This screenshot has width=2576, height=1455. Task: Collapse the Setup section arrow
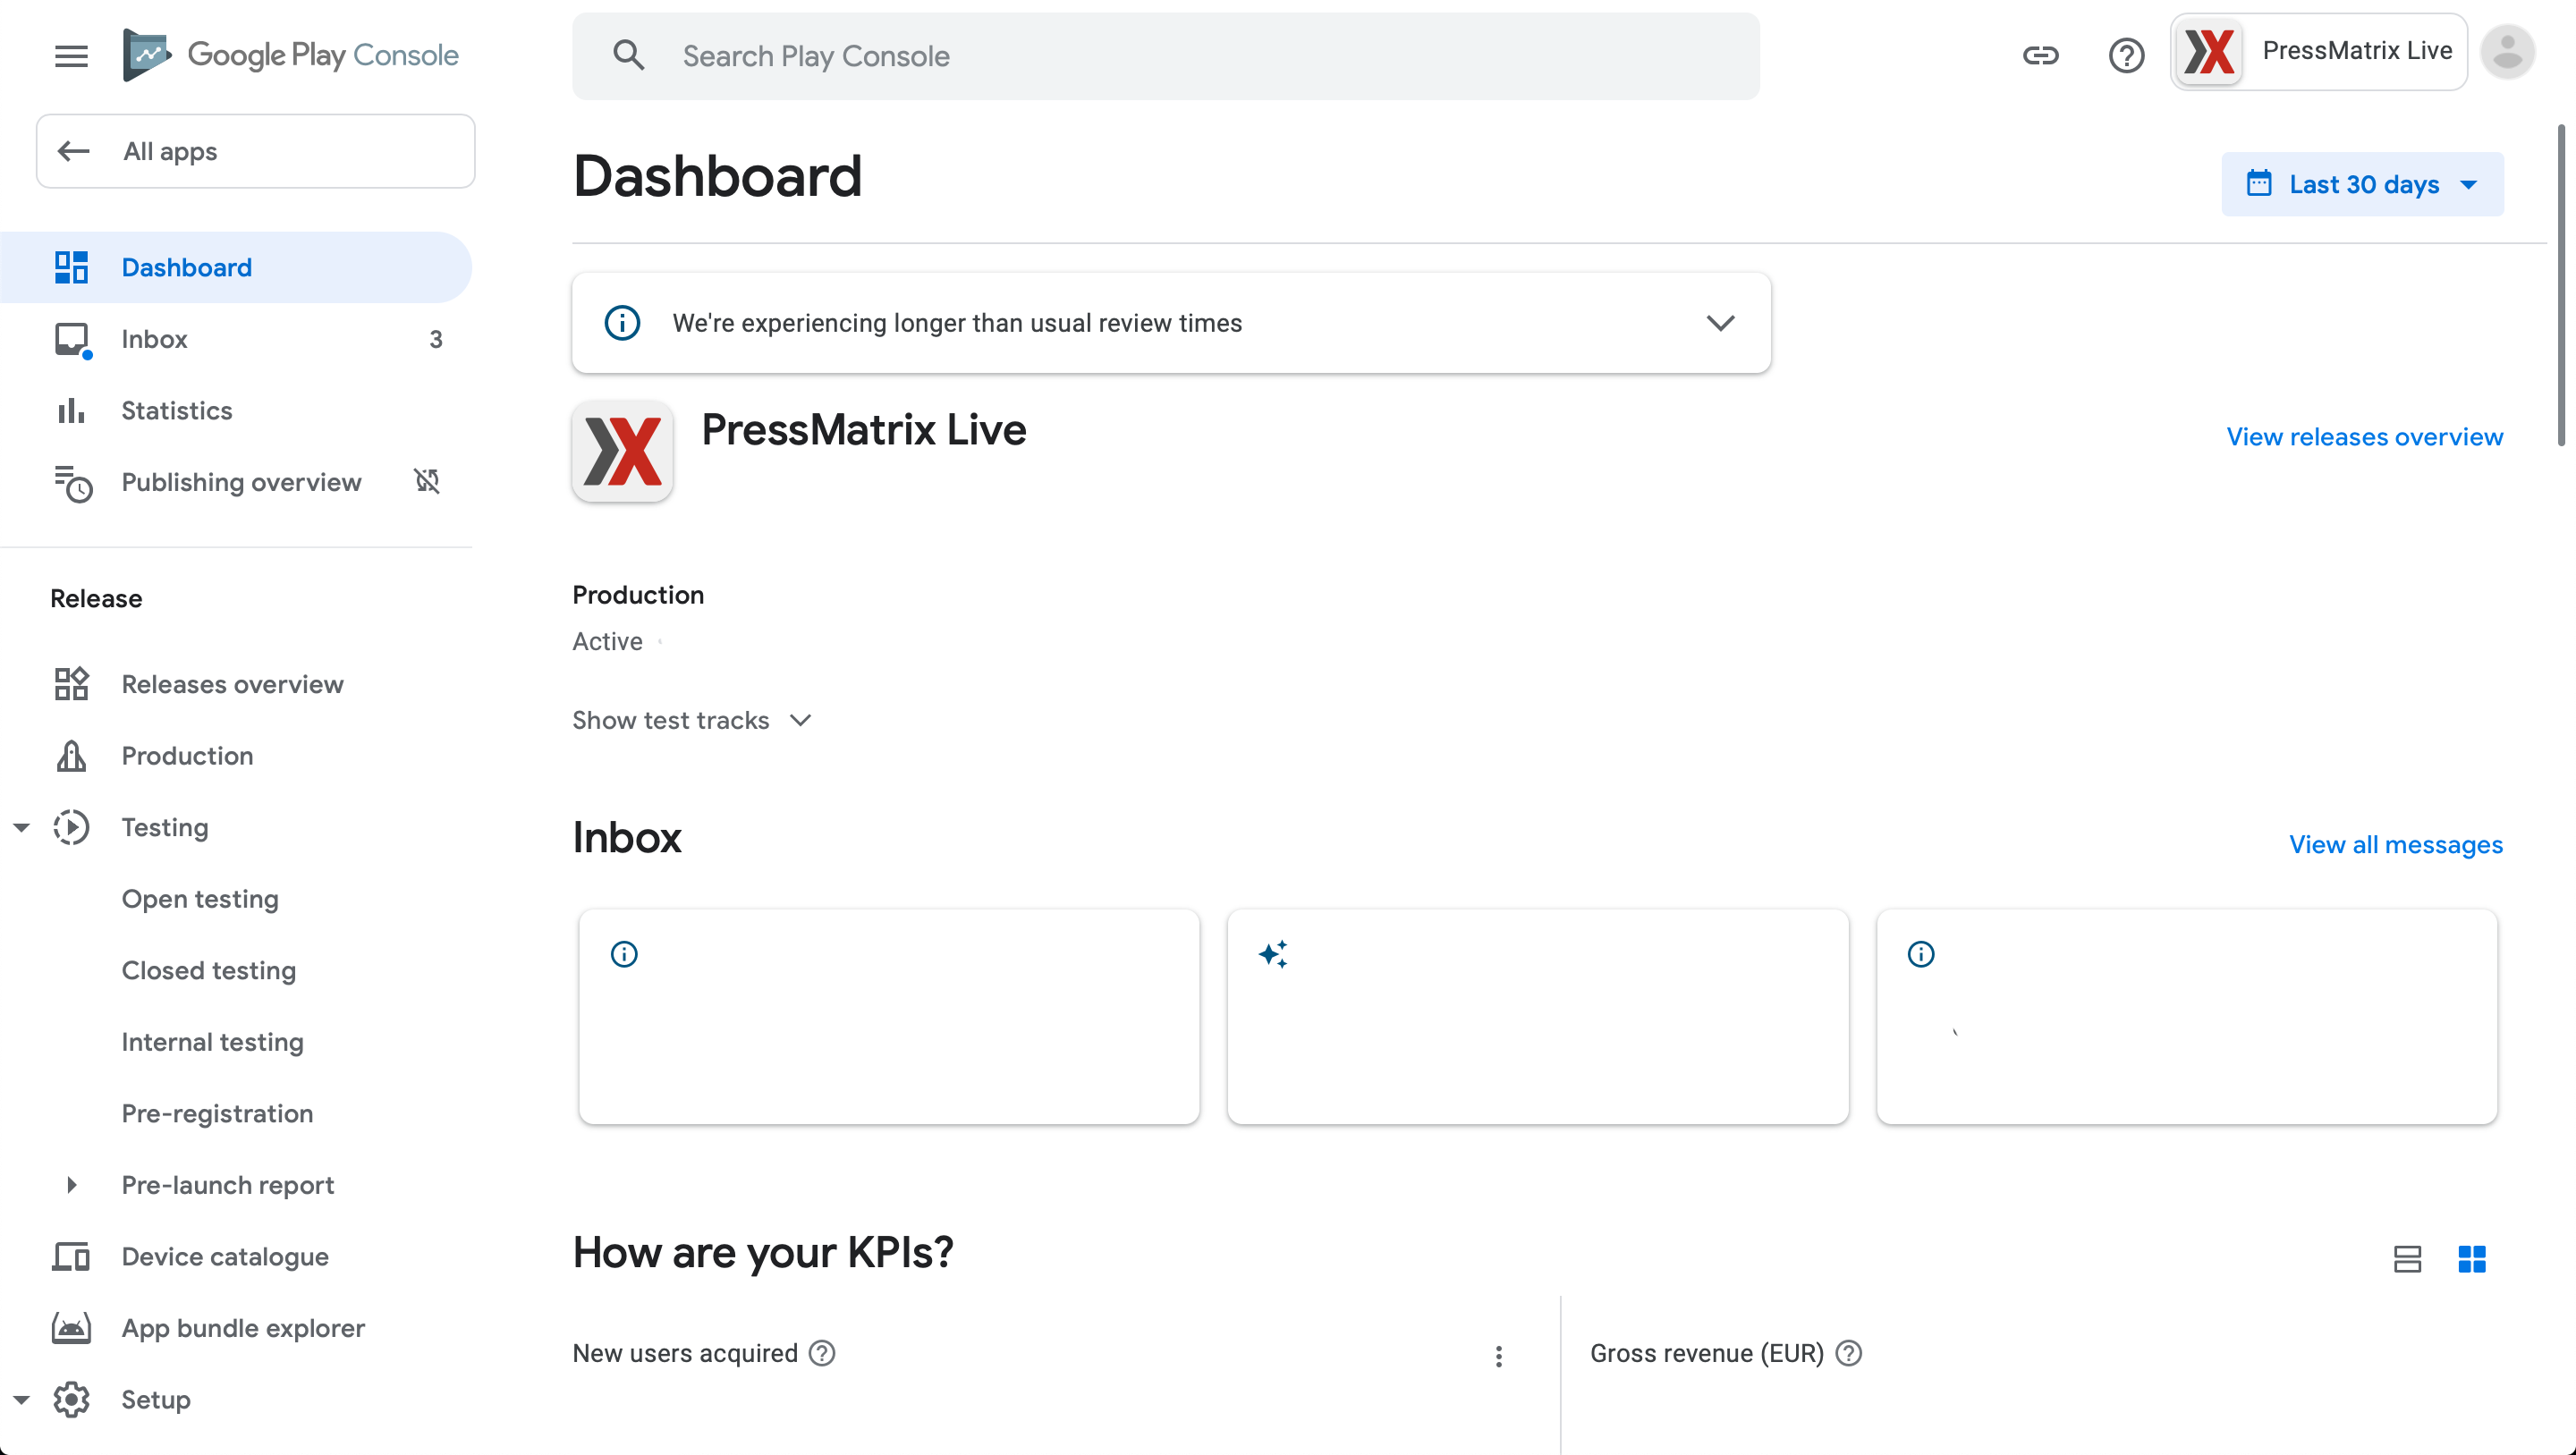21,1399
